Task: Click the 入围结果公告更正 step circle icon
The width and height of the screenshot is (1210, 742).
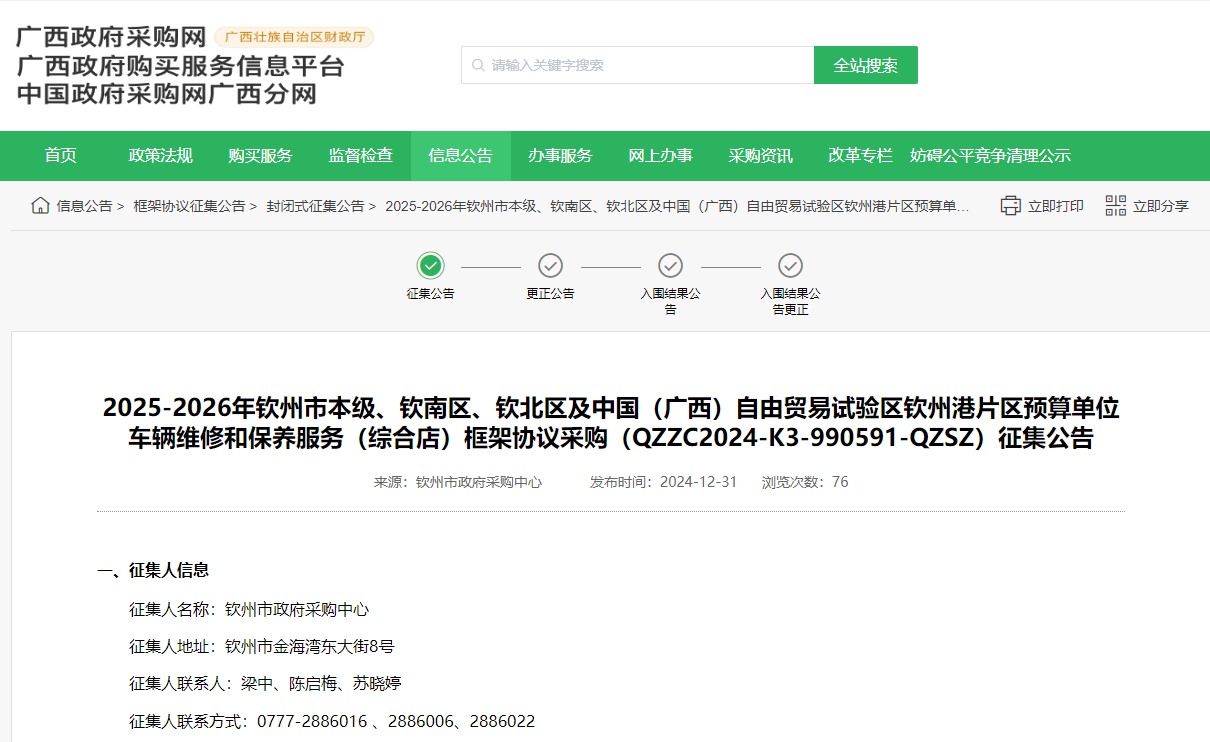Action: [x=790, y=267]
